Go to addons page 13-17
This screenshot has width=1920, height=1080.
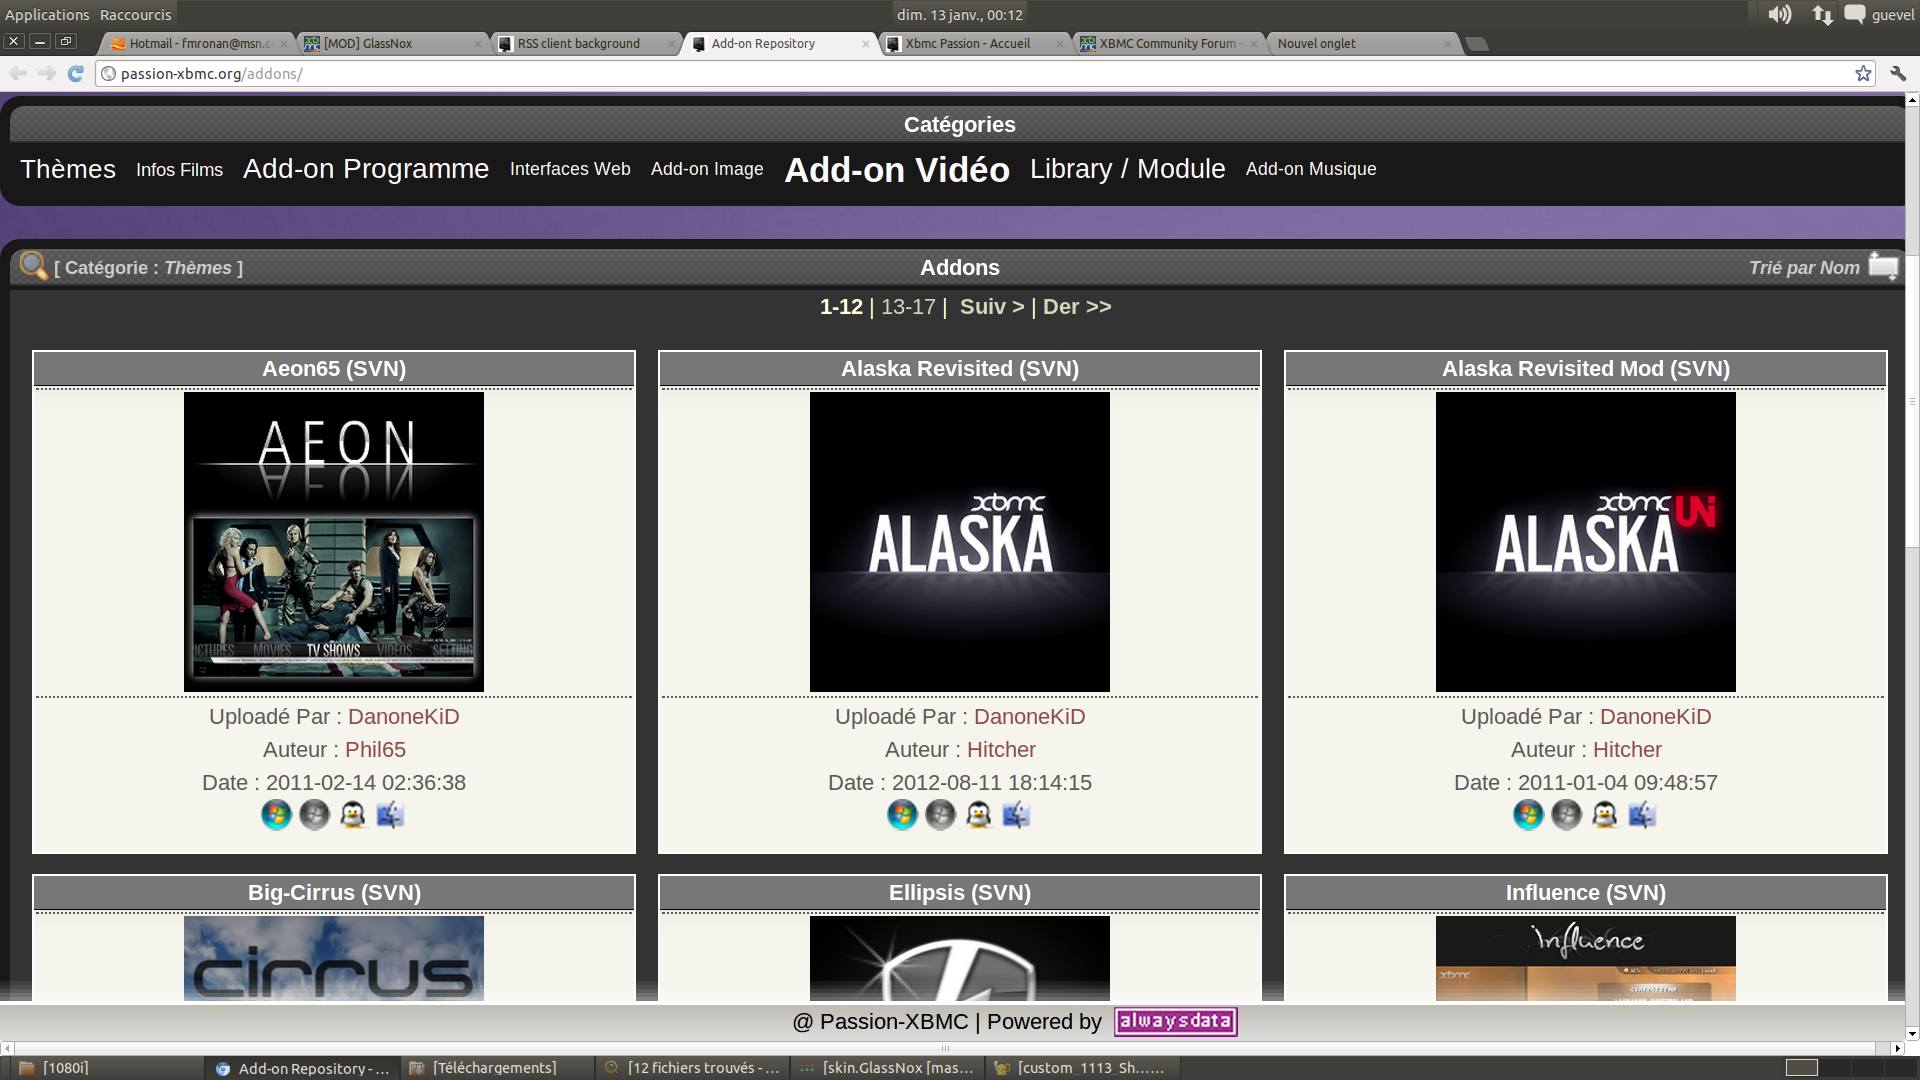tap(907, 307)
